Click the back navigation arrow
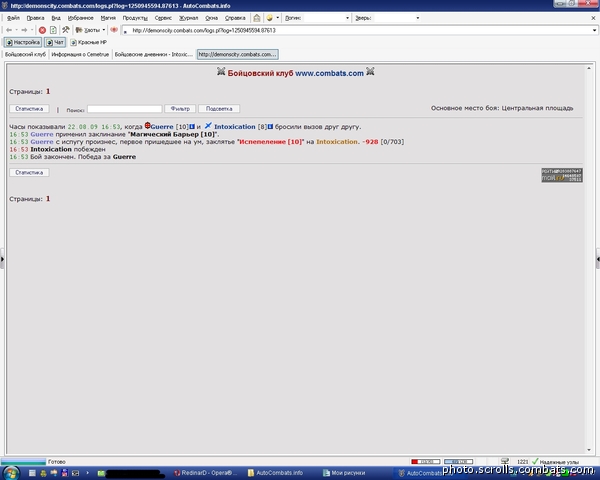Viewport: 600px width, 480px height. pyautogui.click(x=9, y=30)
